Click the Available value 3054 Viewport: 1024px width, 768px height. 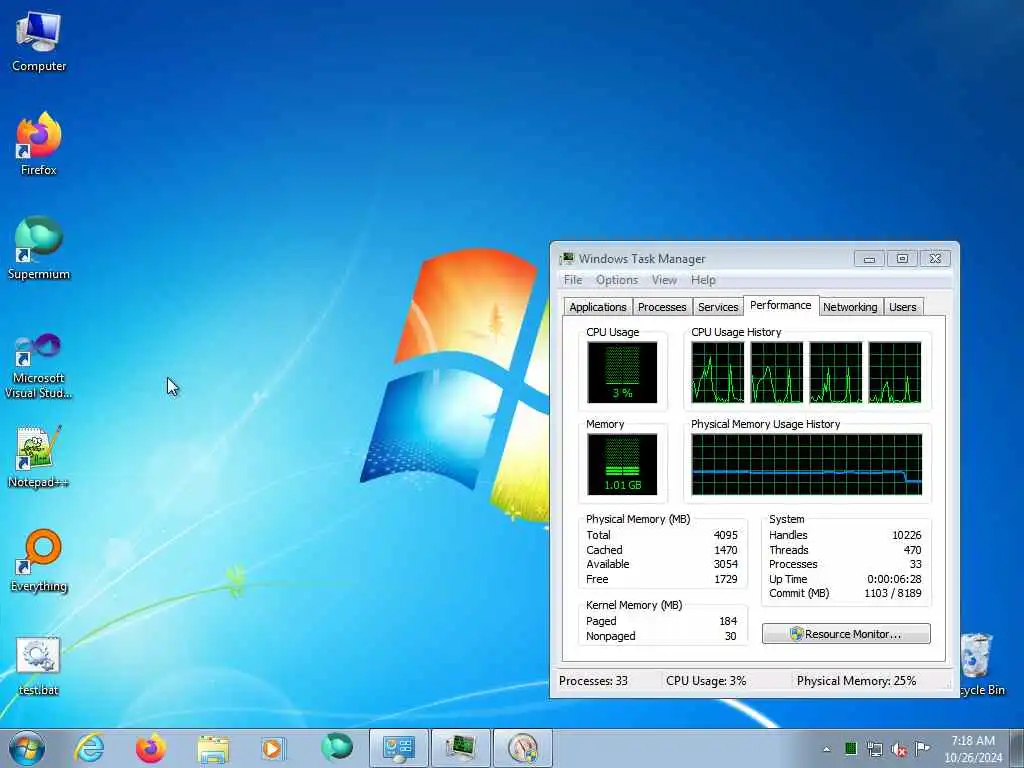pyautogui.click(x=725, y=564)
